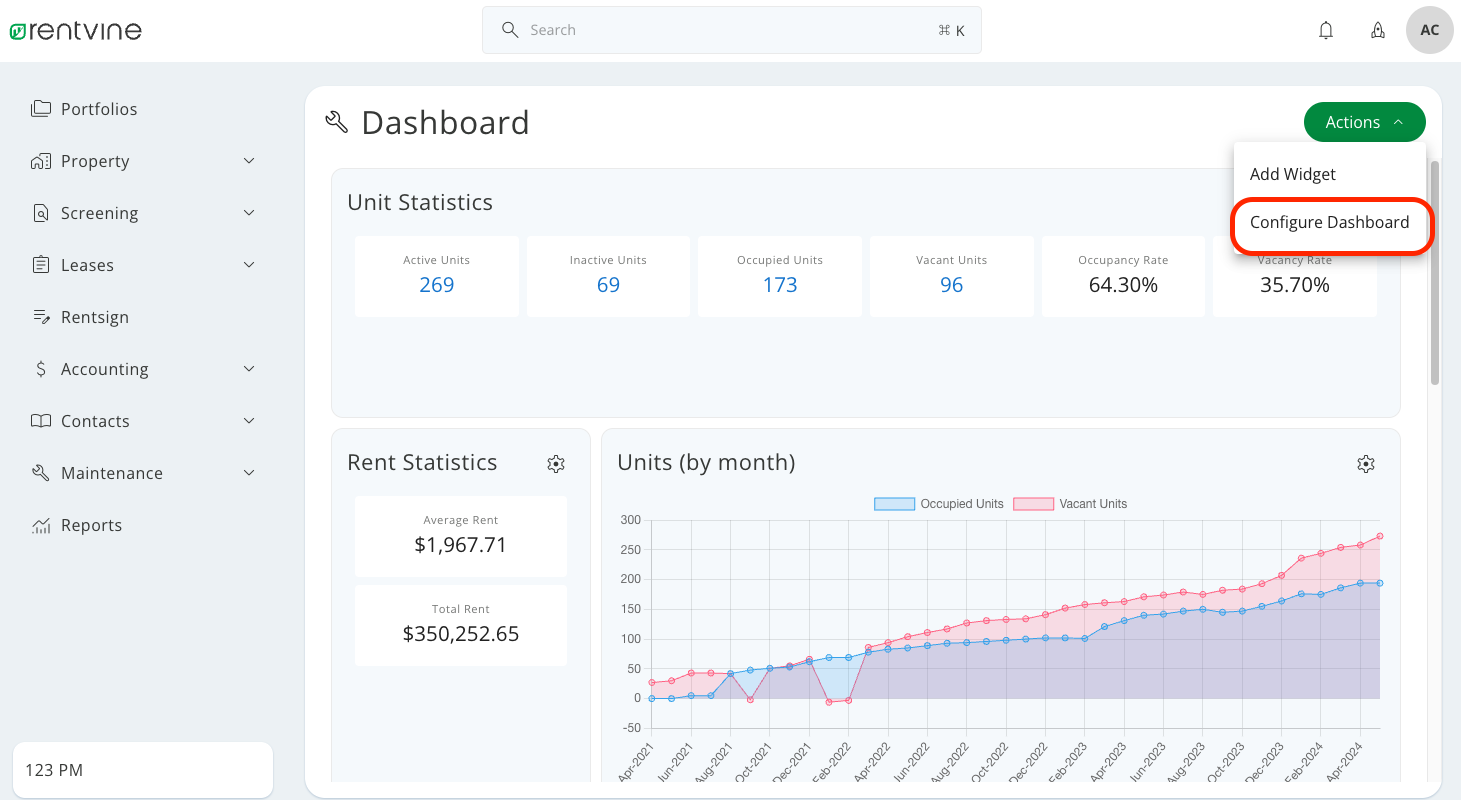Screen dimensions: 1461x800
Task: Select the Portfolios icon in the sidebar
Action: coord(40,108)
